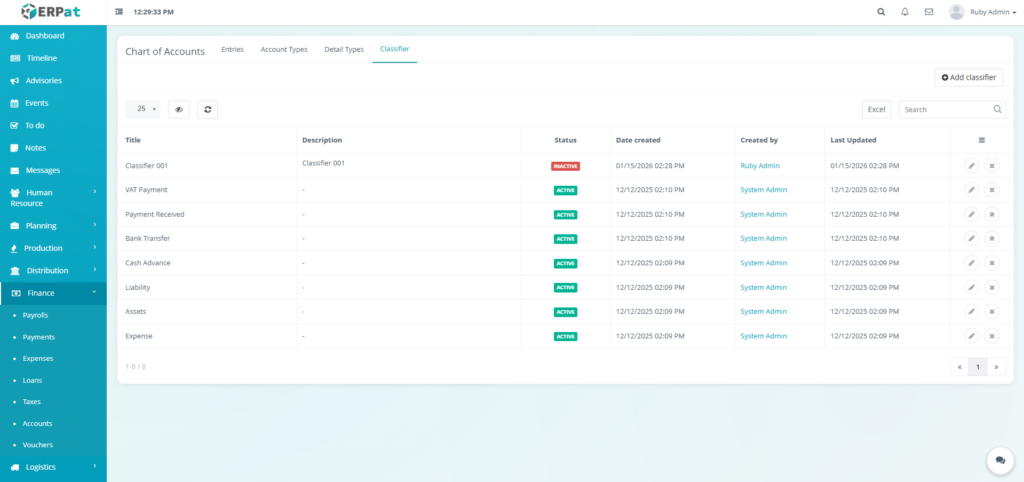Toggle column visibility eye button
The image size is (1024, 482).
coord(179,109)
